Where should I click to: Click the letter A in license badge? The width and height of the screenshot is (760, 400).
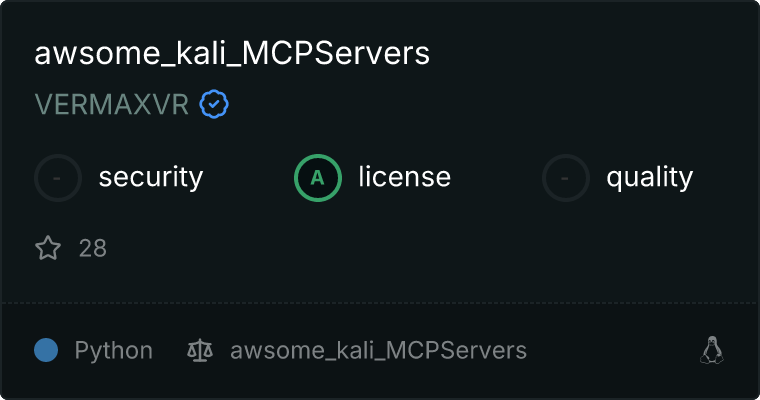coord(317,178)
